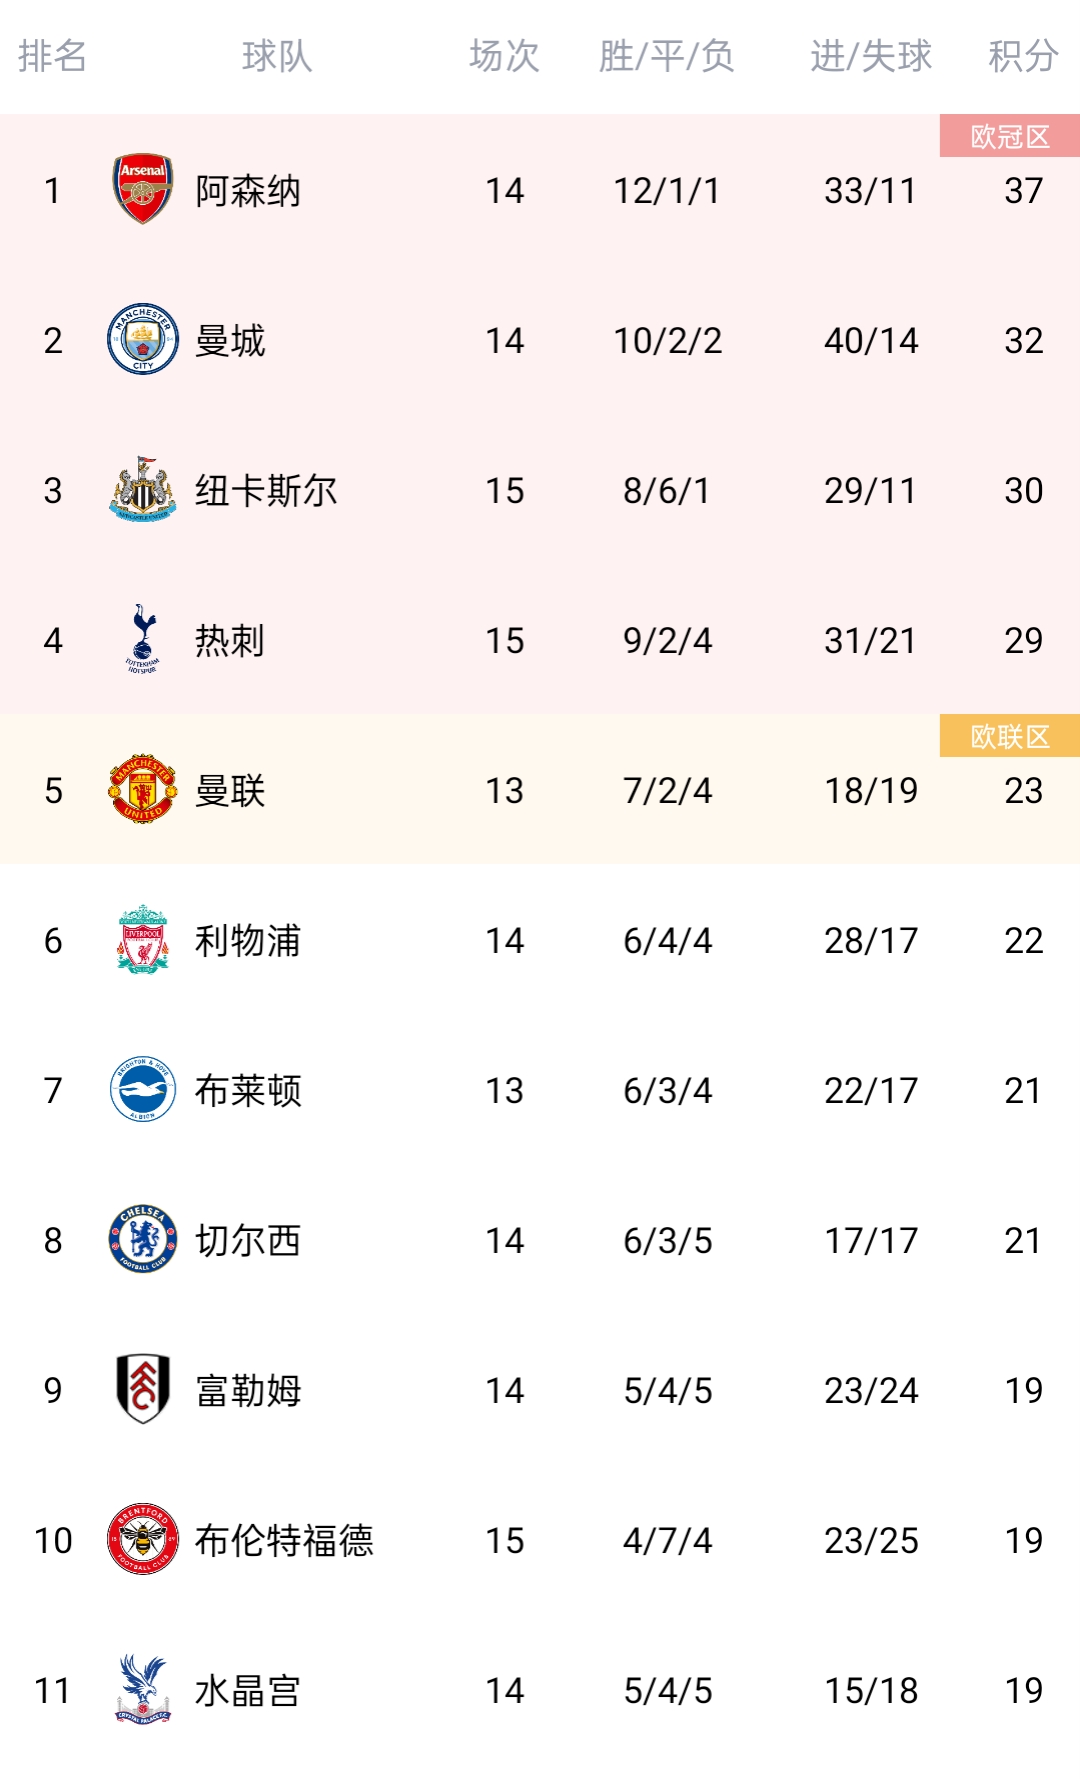Open the 阿森纳 team name
This screenshot has height=1779, width=1080.
(248, 190)
